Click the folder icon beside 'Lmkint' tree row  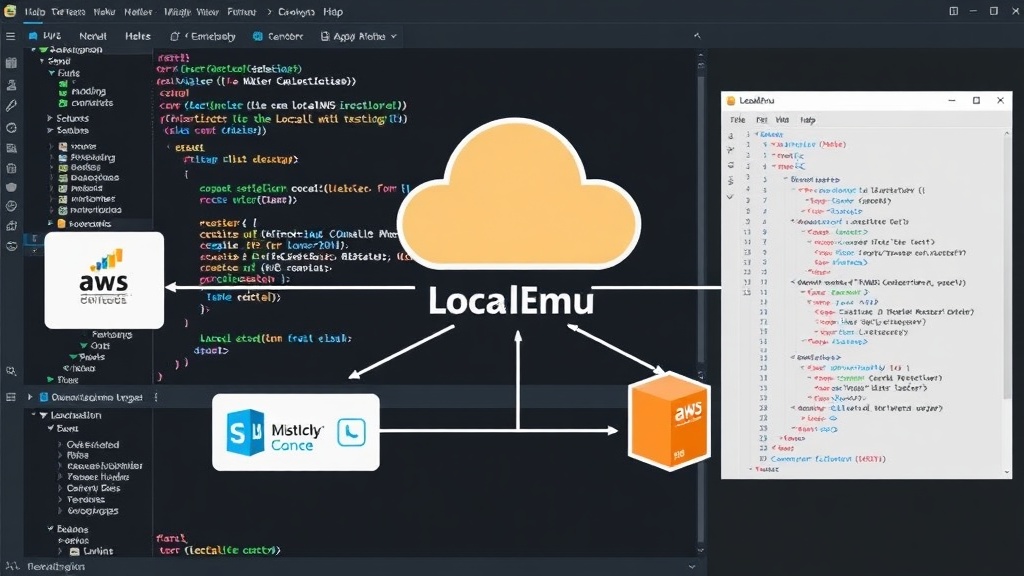click(x=74, y=551)
